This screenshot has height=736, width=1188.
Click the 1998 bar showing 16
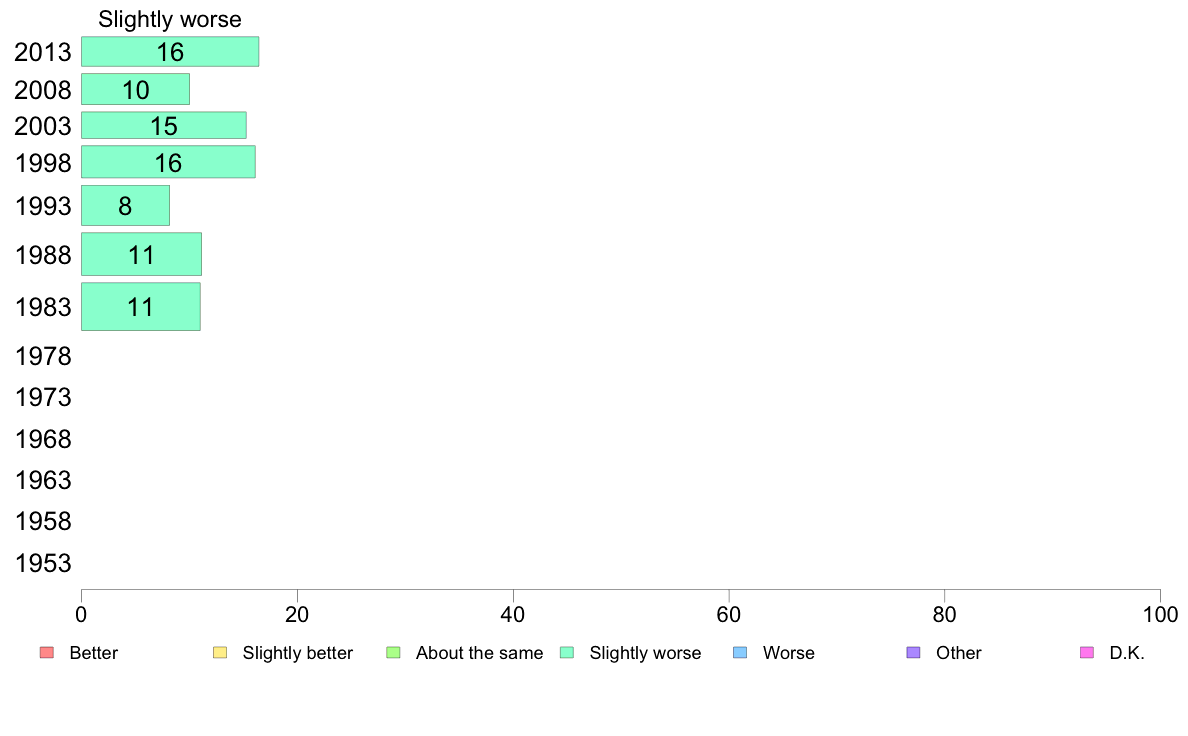(168, 162)
